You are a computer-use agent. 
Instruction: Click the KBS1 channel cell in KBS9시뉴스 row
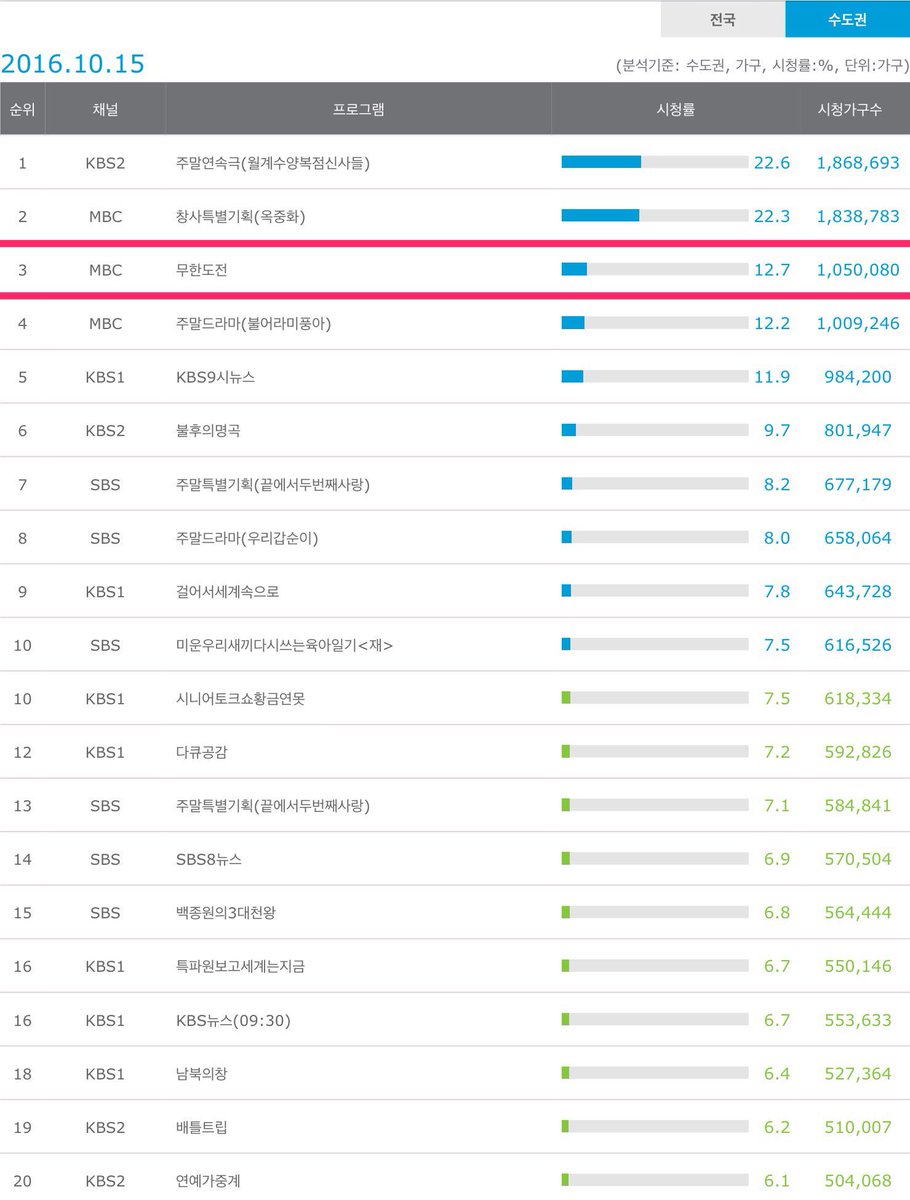click(104, 377)
